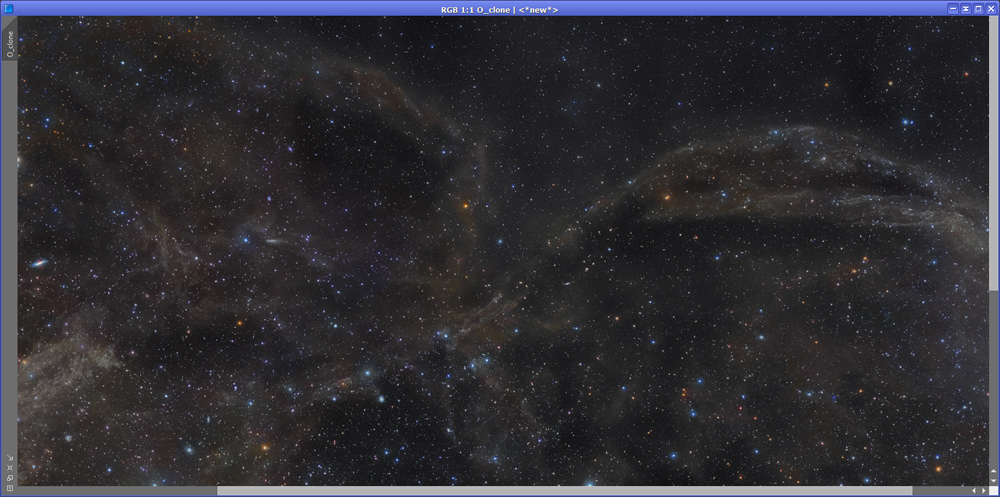Viewport: 1000px width, 497px height.
Task: Click the horizontal scrollbar left arrow
Action: pyautogui.click(x=975, y=491)
